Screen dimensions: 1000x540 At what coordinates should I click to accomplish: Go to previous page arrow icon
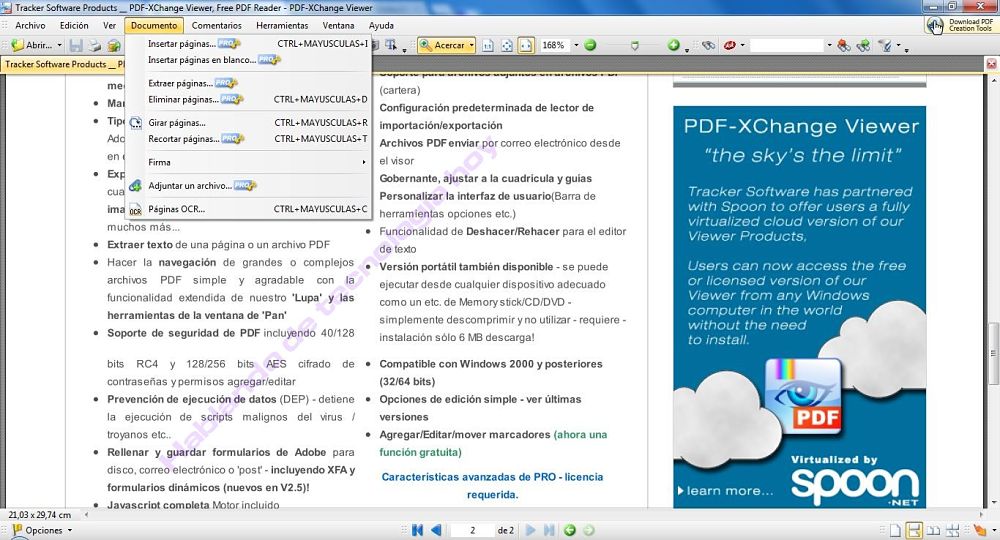pyautogui.click(x=436, y=530)
